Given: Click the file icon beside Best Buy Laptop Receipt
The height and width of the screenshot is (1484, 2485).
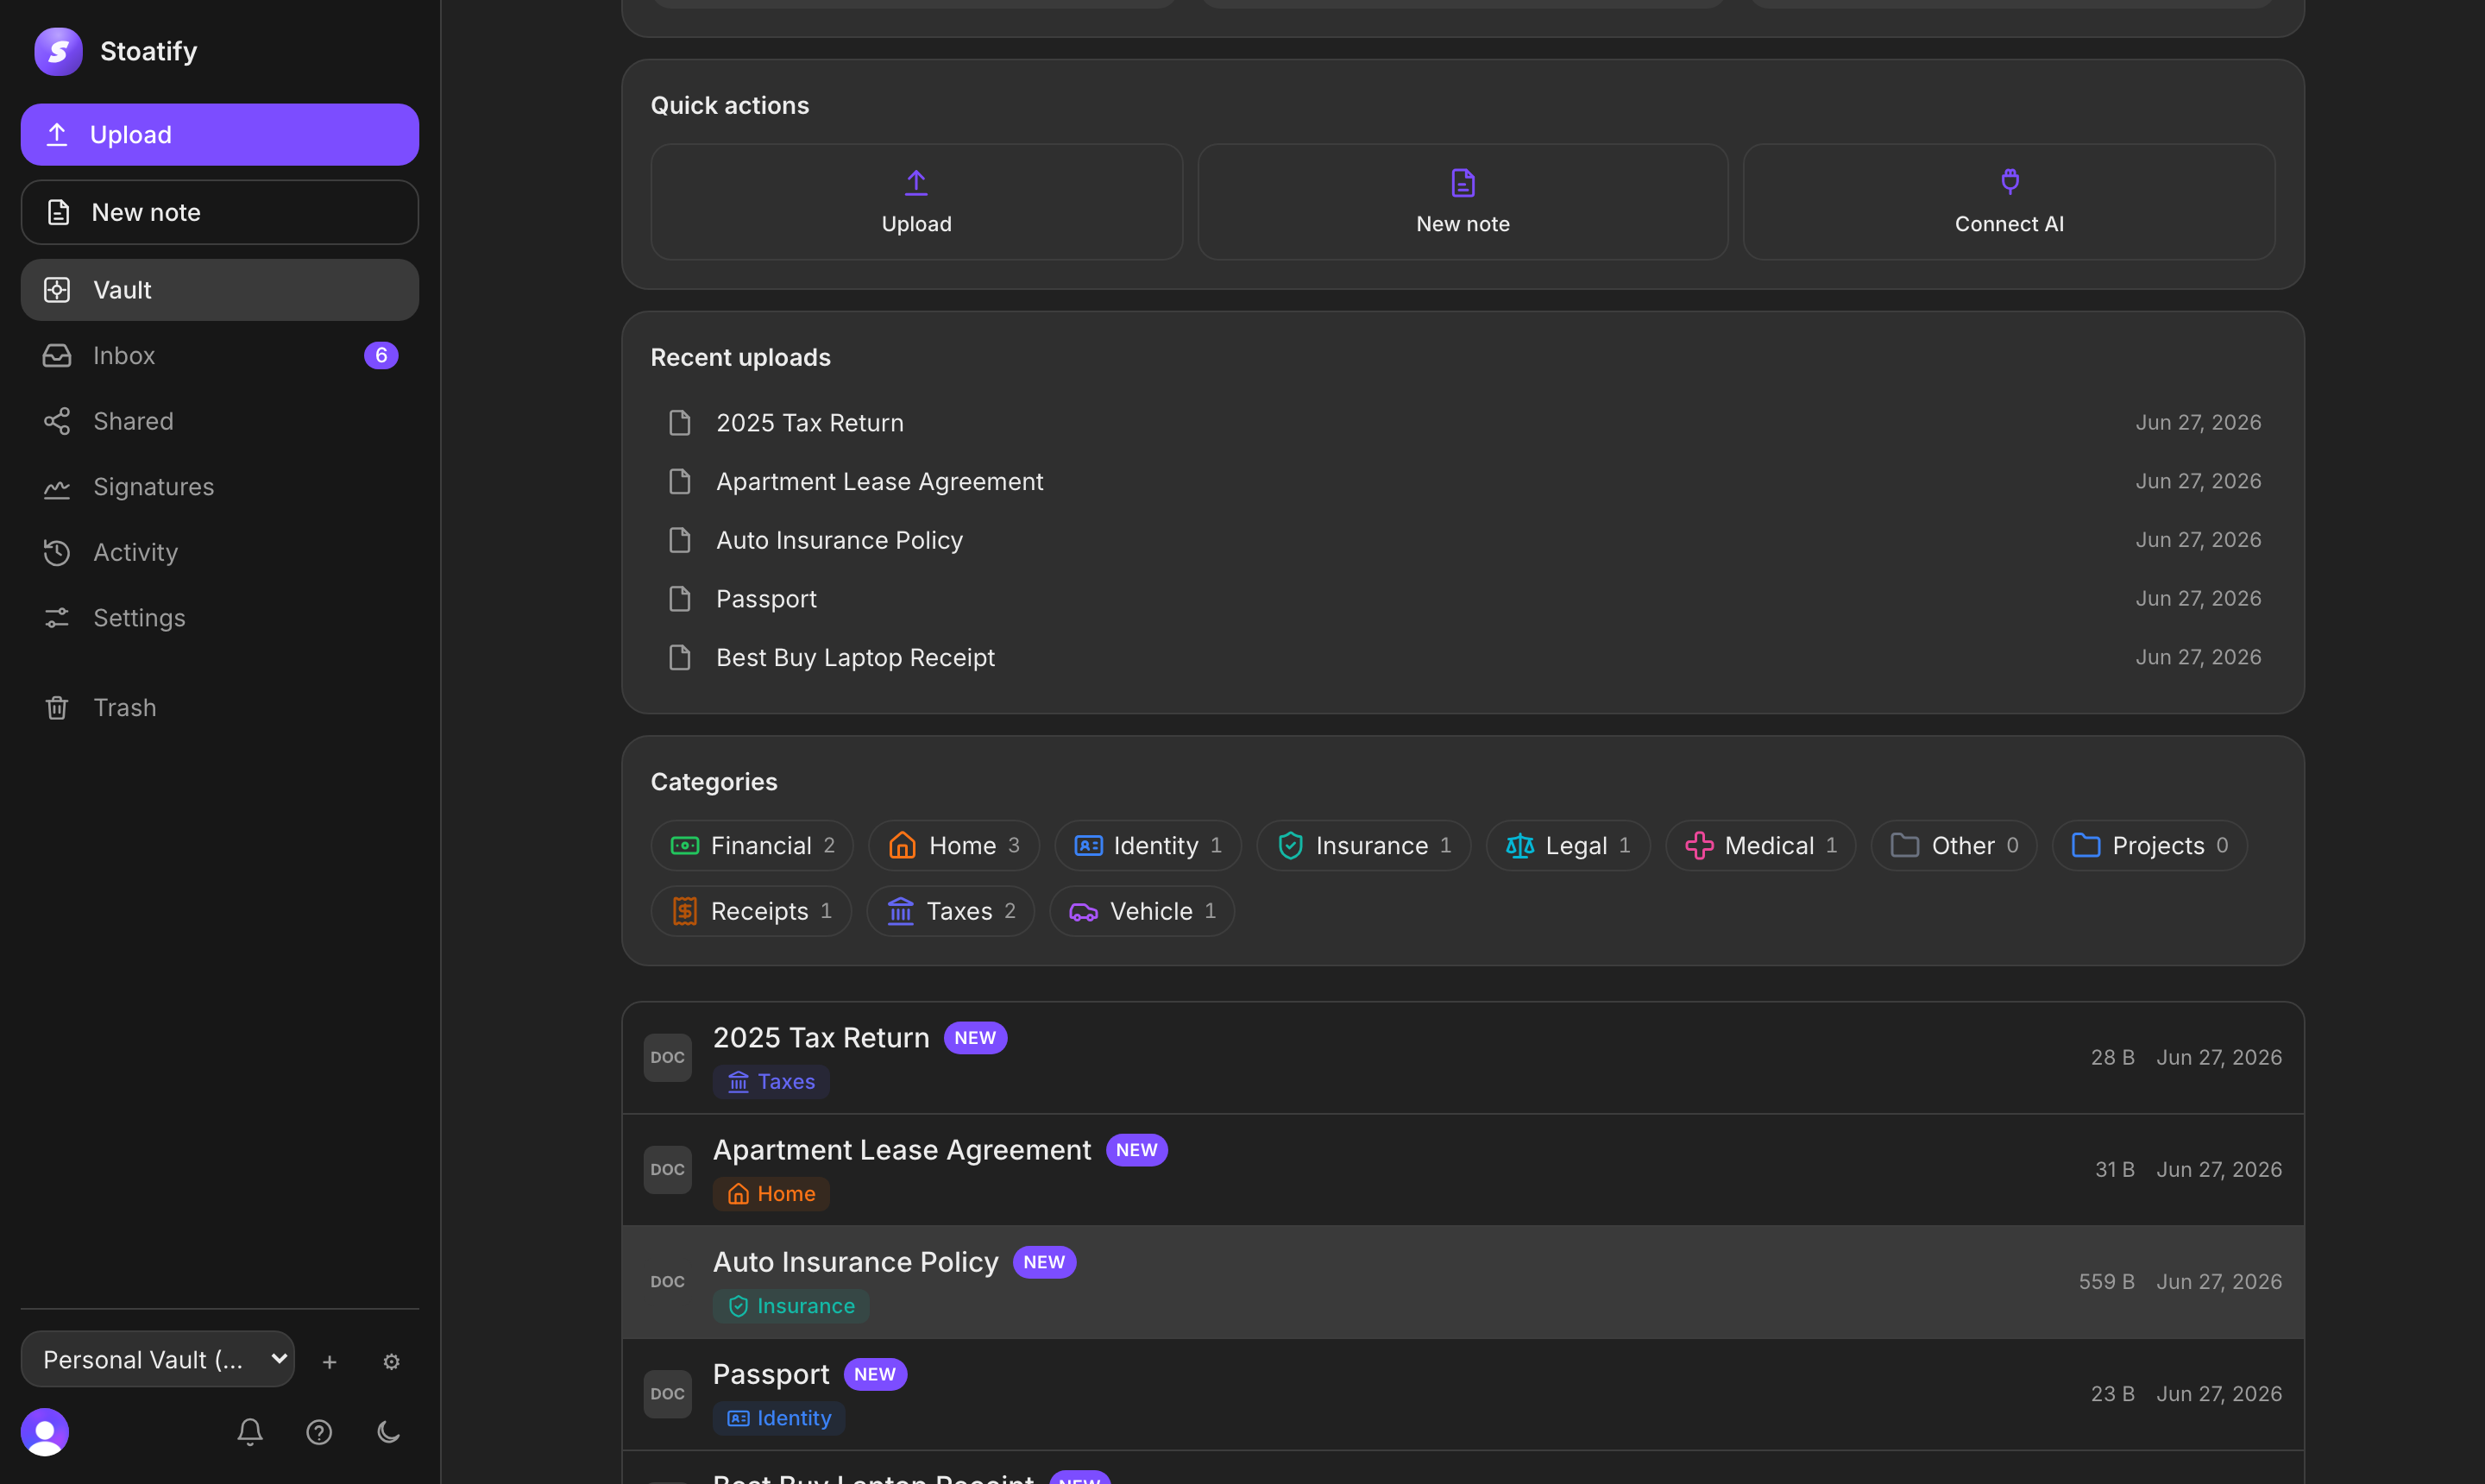Looking at the screenshot, I should point(680,657).
